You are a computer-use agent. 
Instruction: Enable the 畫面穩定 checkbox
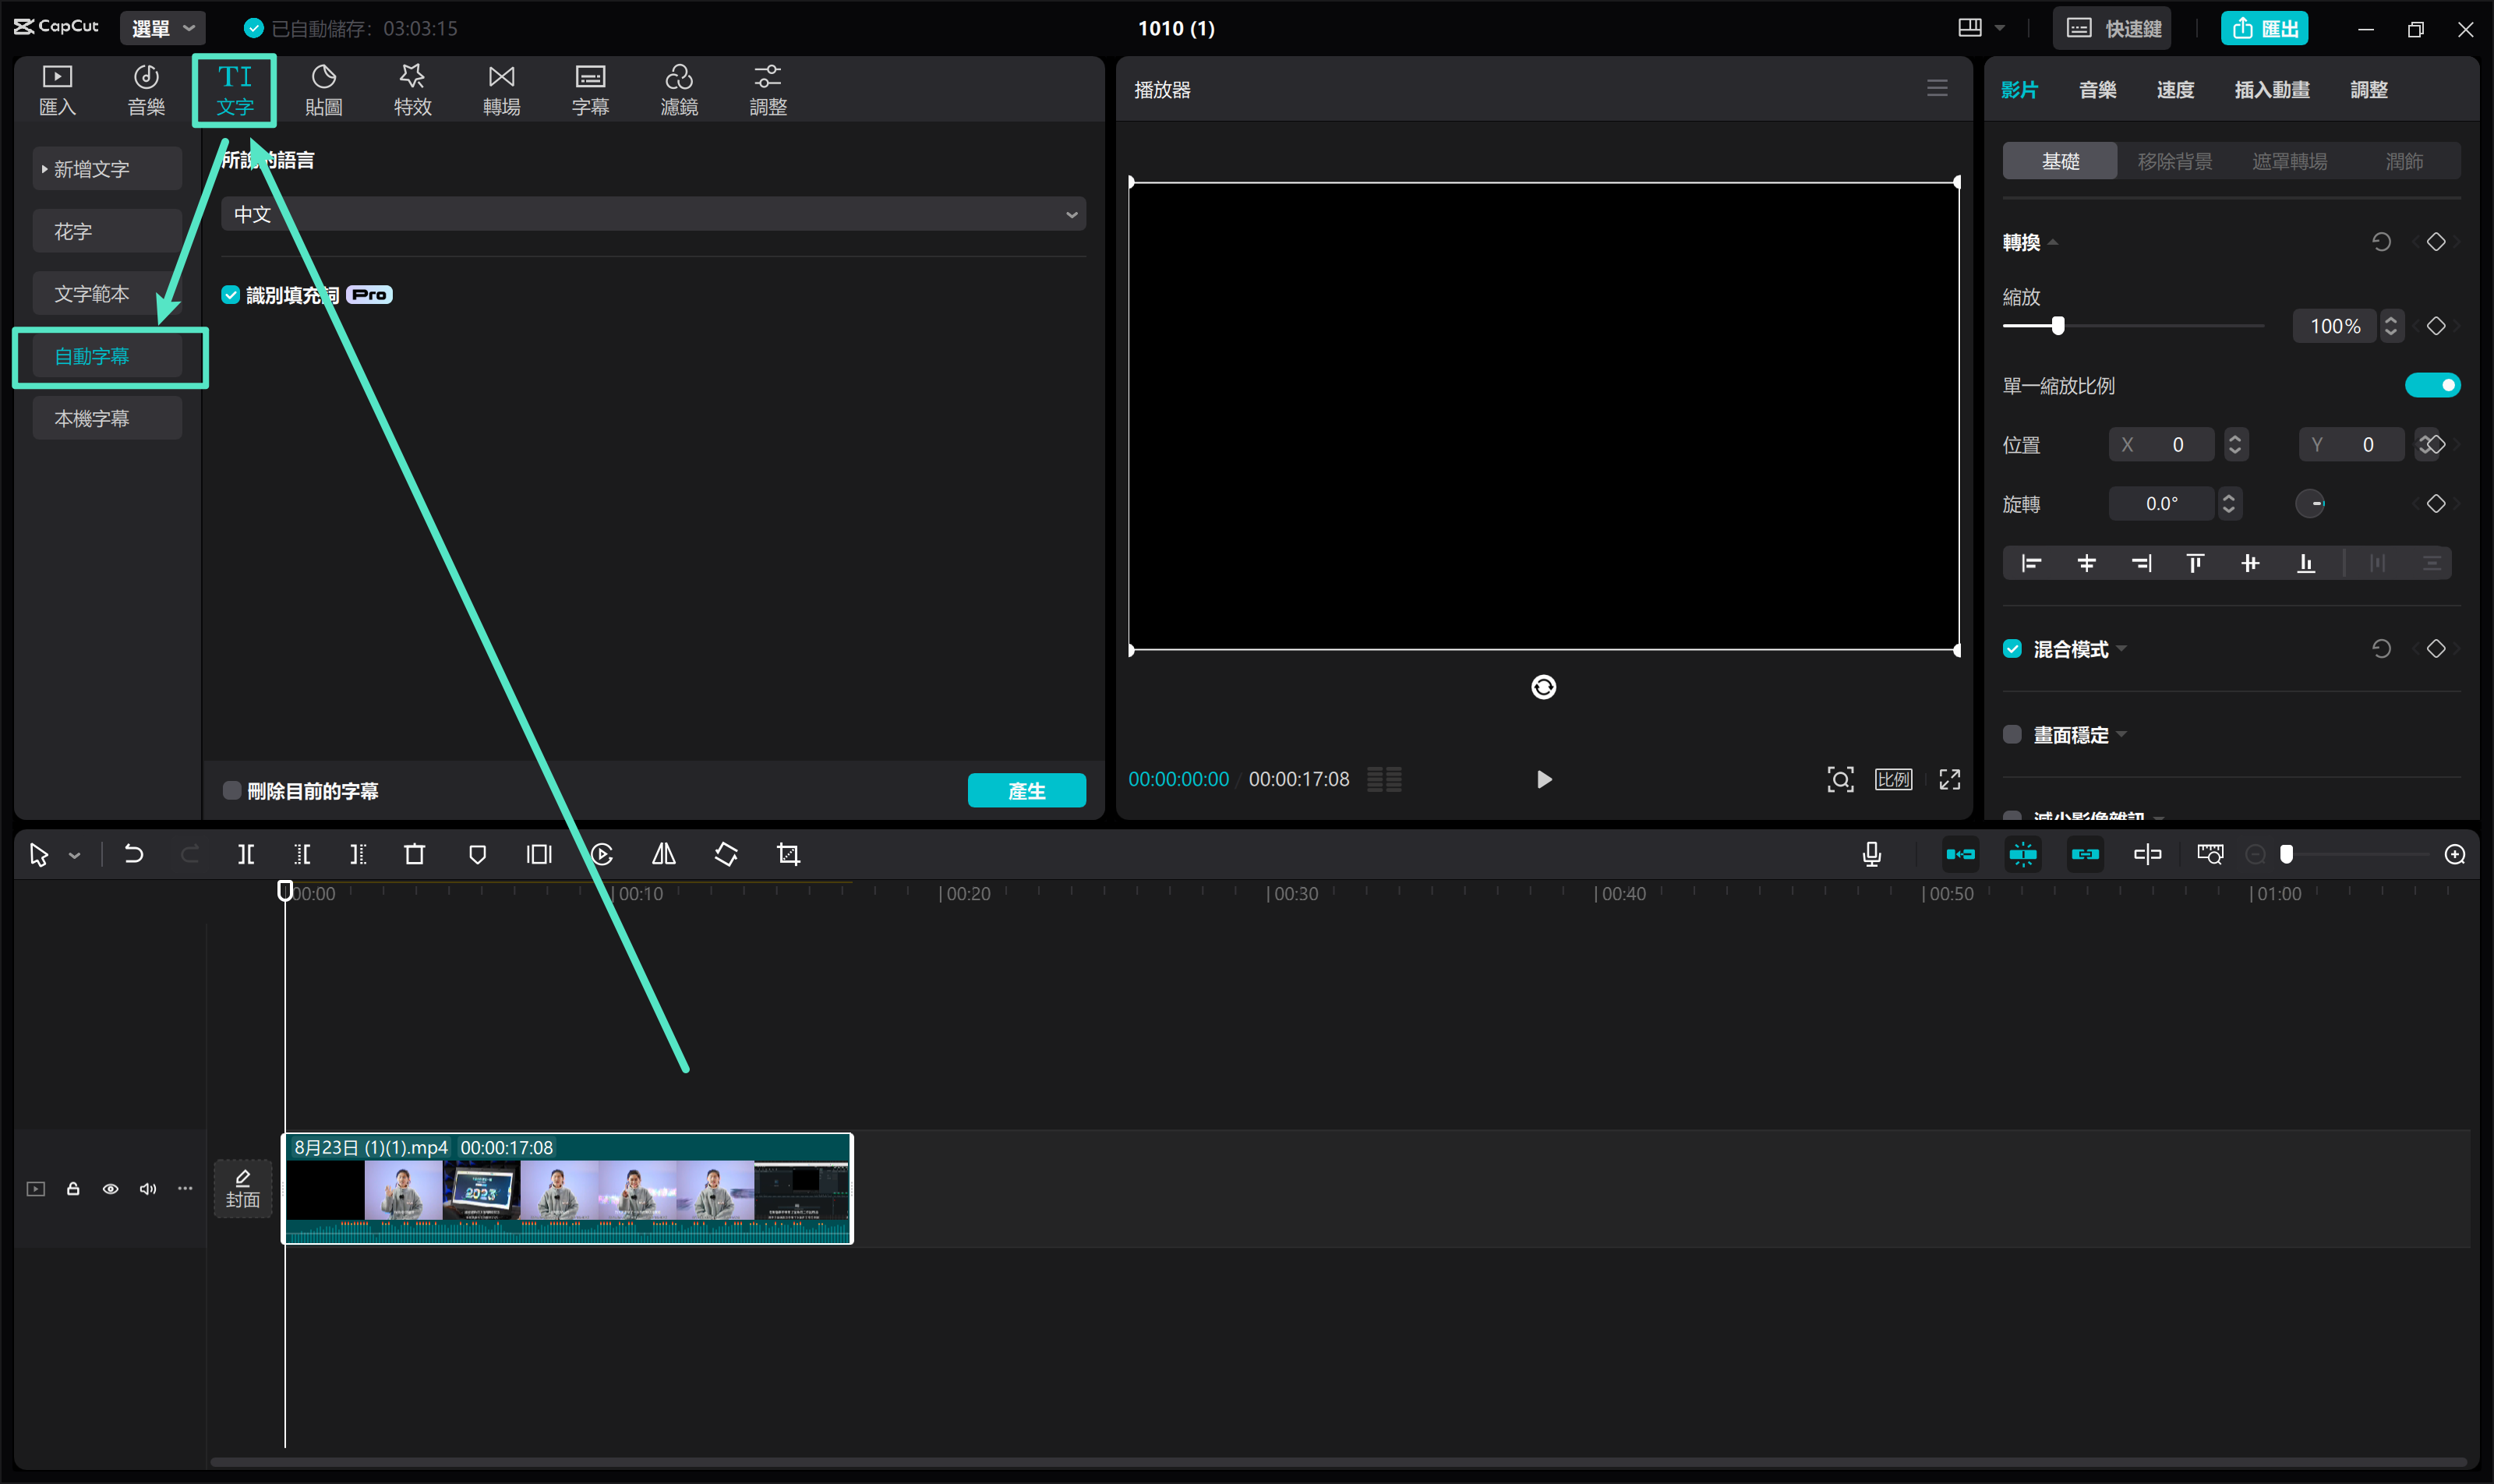click(x=2013, y=734)
